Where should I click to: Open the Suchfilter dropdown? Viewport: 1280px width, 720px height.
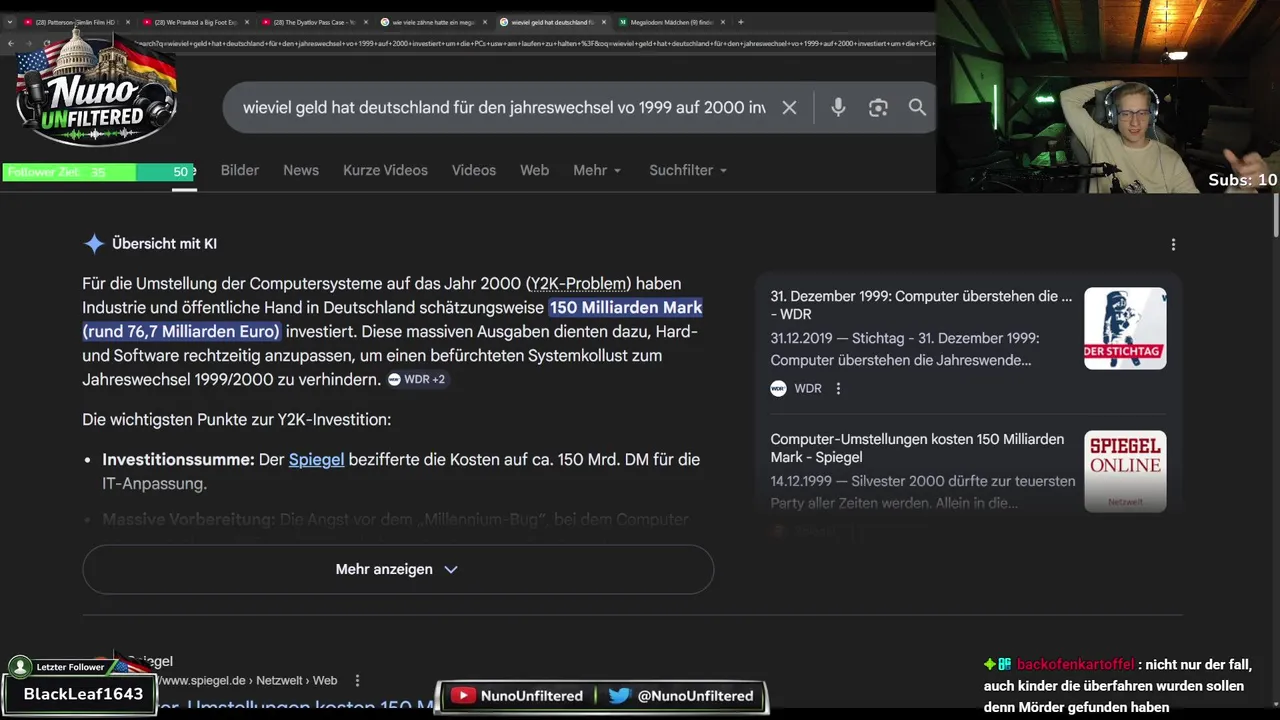(688, 170)
